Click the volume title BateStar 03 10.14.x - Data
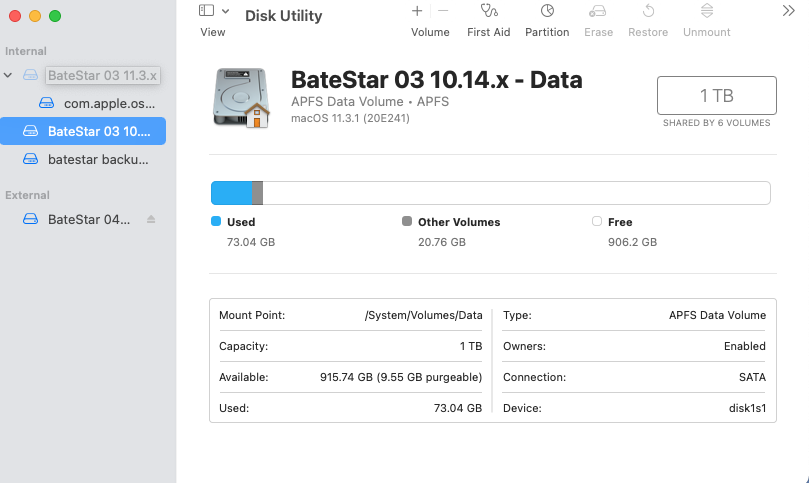809x483 pixels. [436, 80]
